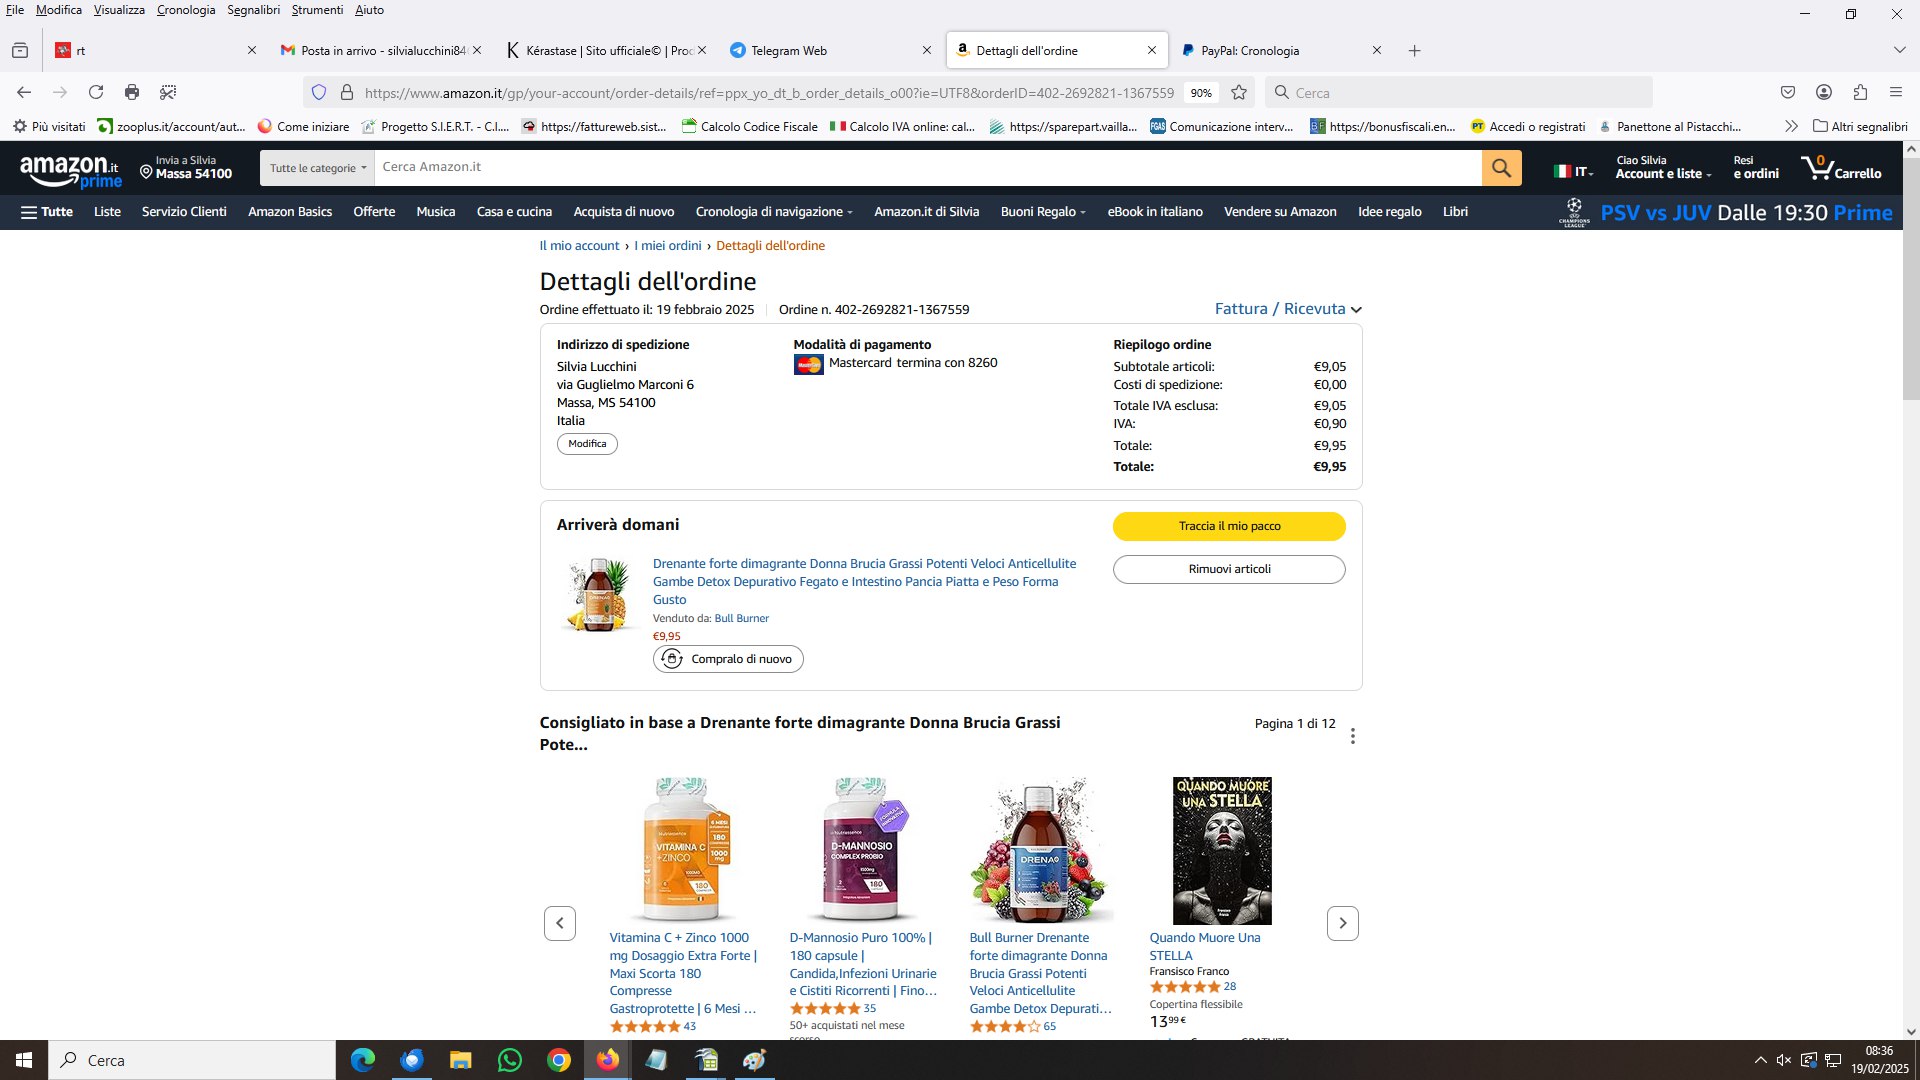The image size is (1920, 1080).
Task: Reload the page with the refresh icon
Action: tap(96, 92)
